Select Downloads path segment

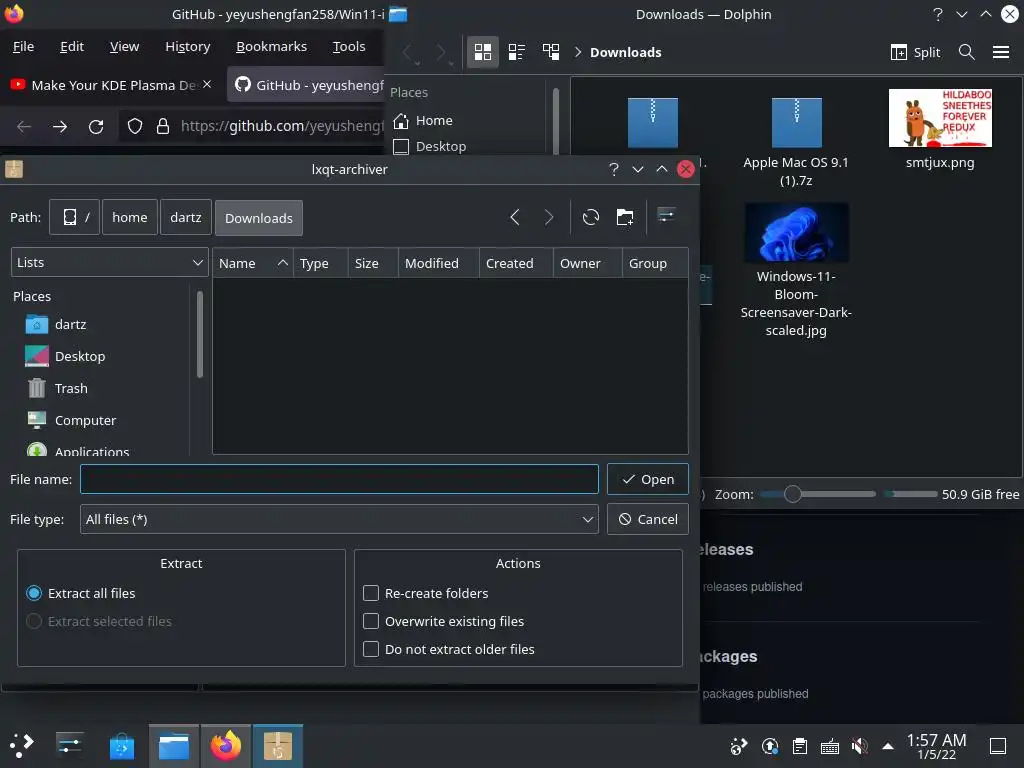pyautogui.click(x=259, y=218)
